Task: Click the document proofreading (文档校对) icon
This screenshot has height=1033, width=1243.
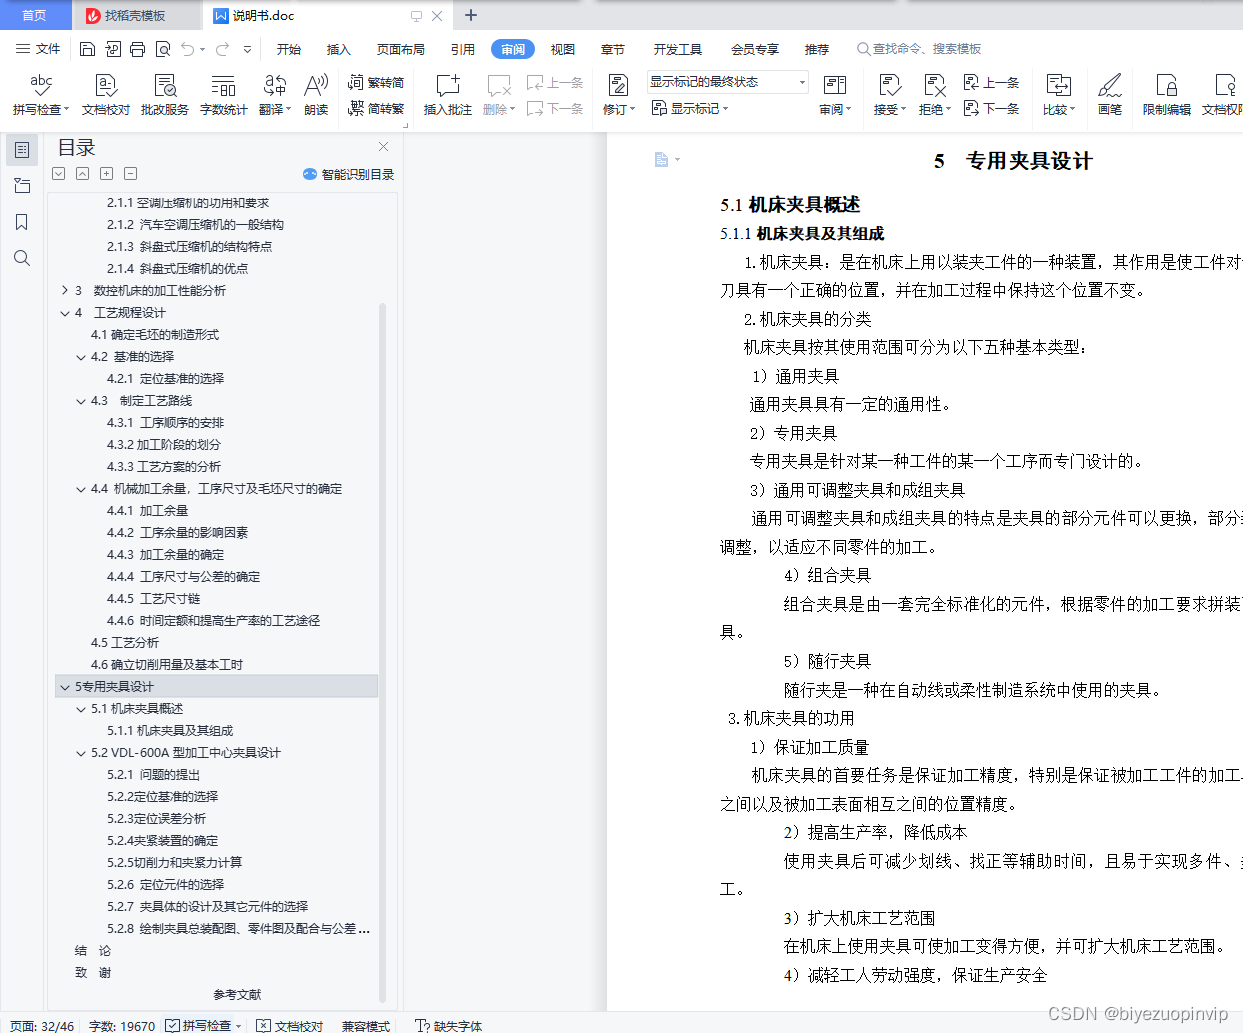Action: coord(106,86)
